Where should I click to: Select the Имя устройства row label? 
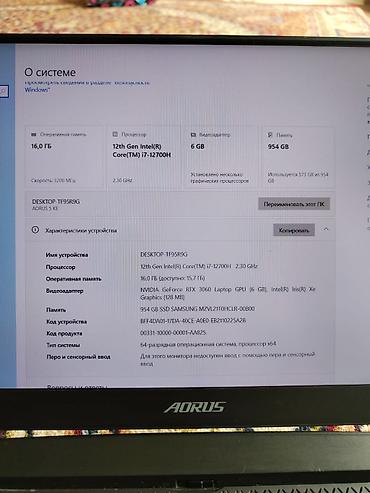coord(67,255)
